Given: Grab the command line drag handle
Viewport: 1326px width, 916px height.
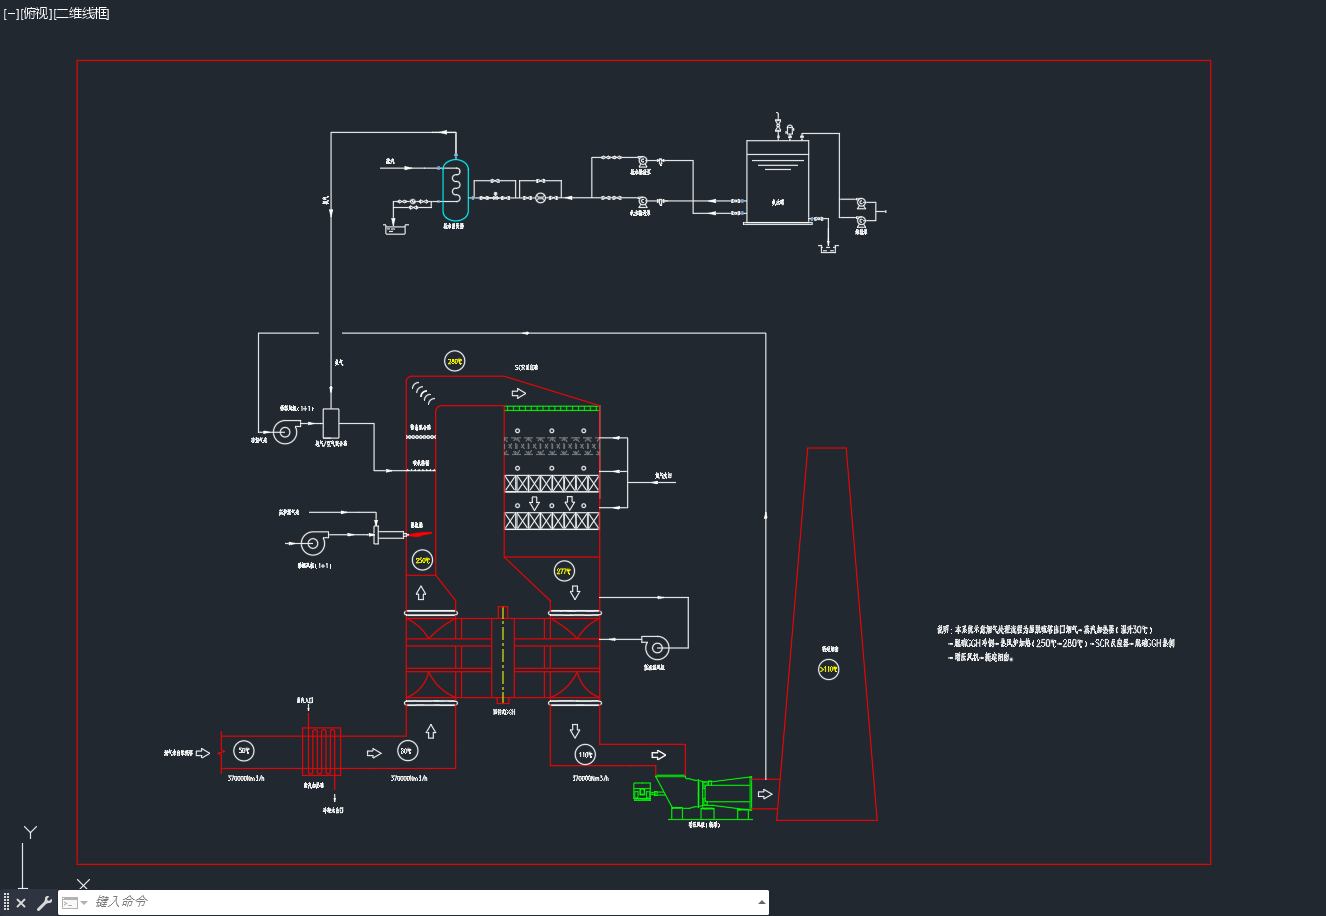Looking at the screenshot, I should coord(6,903).
